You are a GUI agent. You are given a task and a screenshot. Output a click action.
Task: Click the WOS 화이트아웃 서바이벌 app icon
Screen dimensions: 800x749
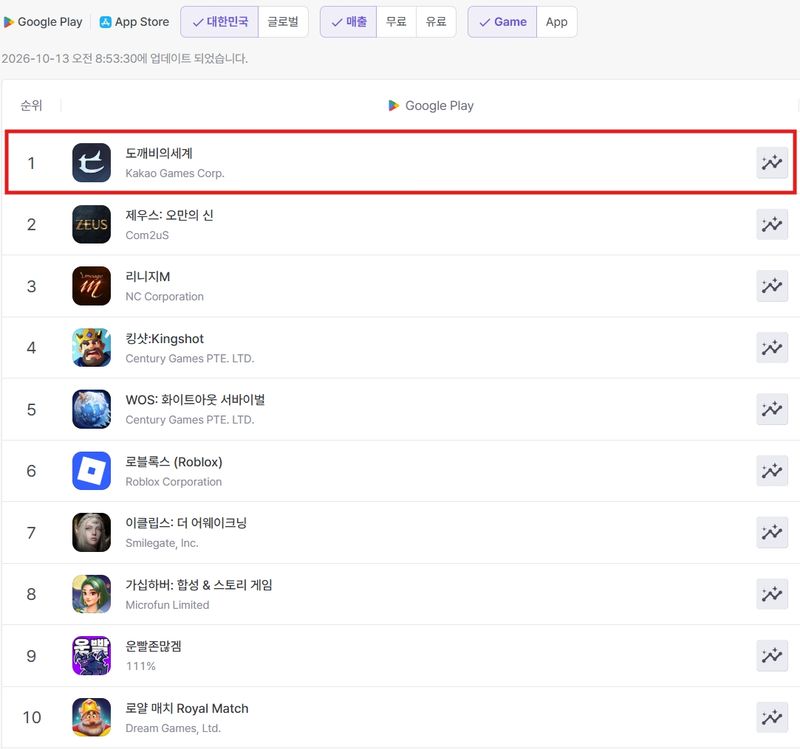tap(91, 409)
